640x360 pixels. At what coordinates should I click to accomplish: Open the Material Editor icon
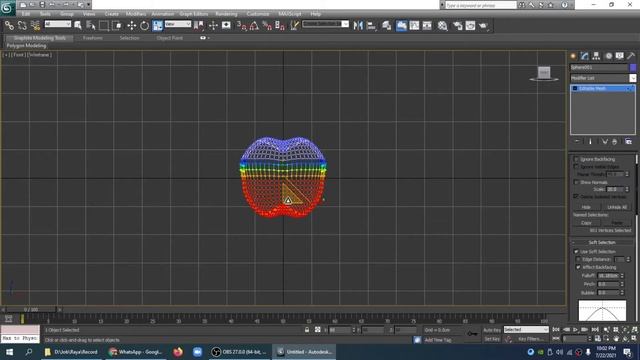(x=442, y=26)
